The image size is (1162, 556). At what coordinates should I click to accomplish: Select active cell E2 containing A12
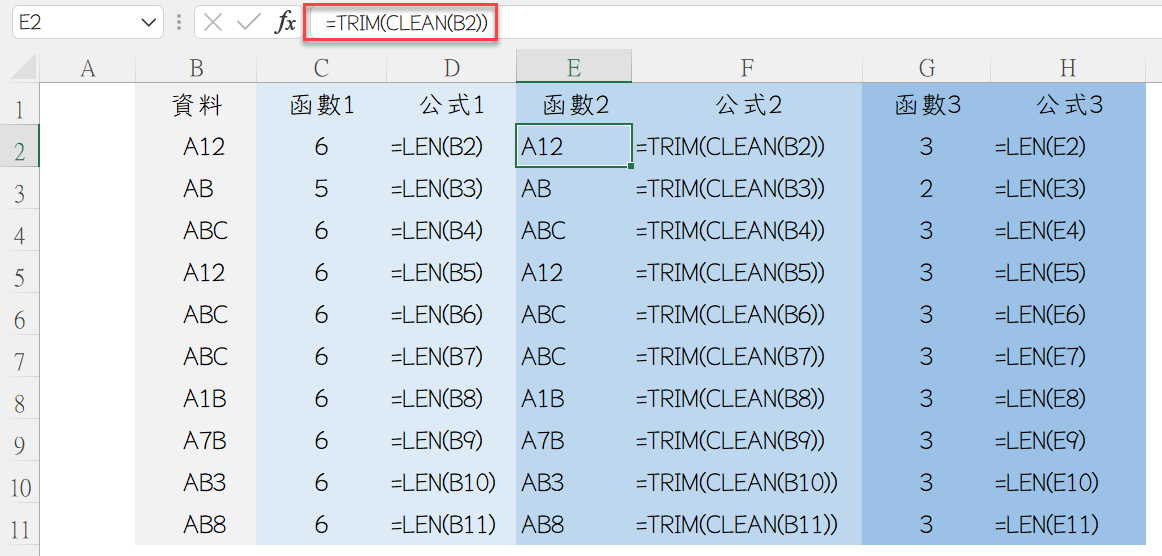click(574, 147)
